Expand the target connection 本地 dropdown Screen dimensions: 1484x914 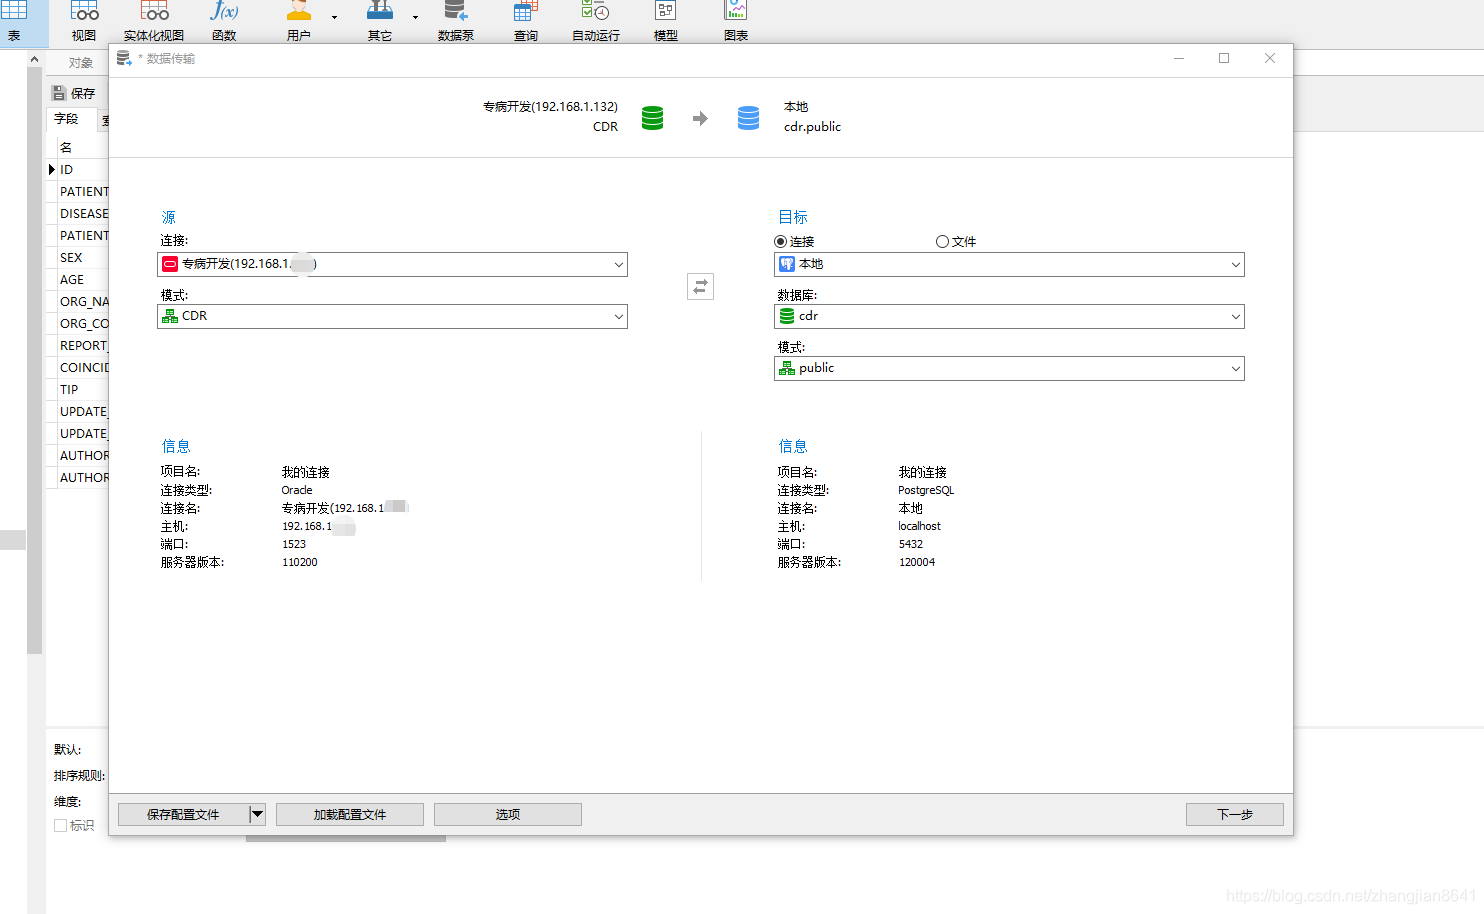[x=1236, y=264]
